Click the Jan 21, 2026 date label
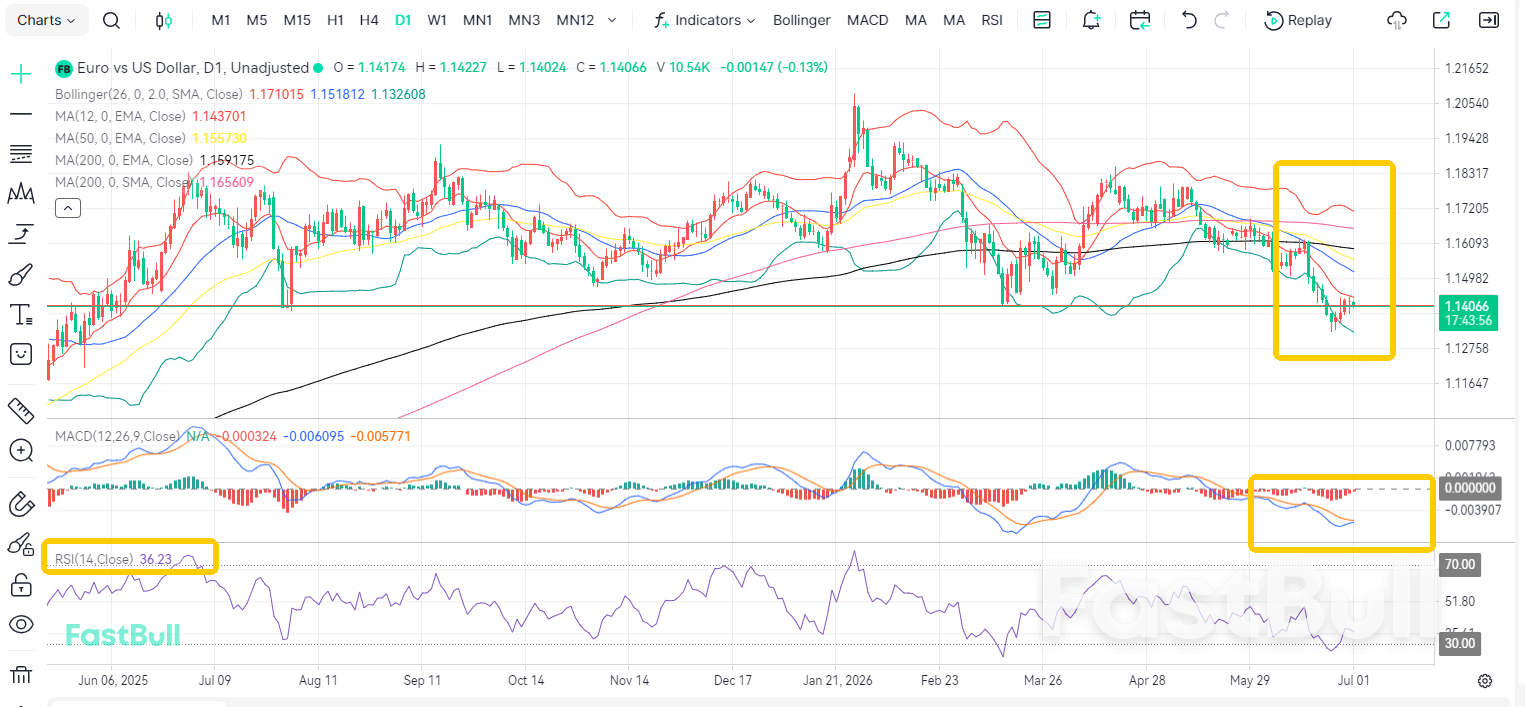The image size is (1525, 707). (836, 680)
